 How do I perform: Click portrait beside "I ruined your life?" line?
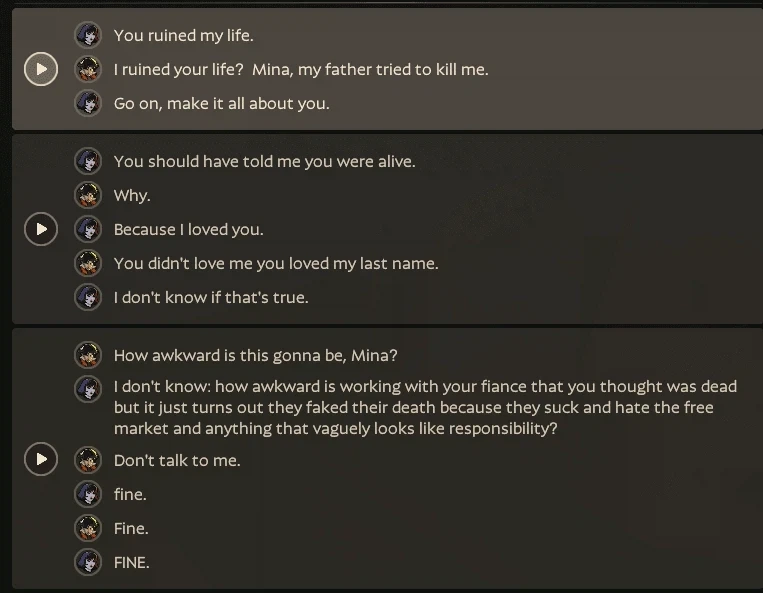tap(88, 69)
